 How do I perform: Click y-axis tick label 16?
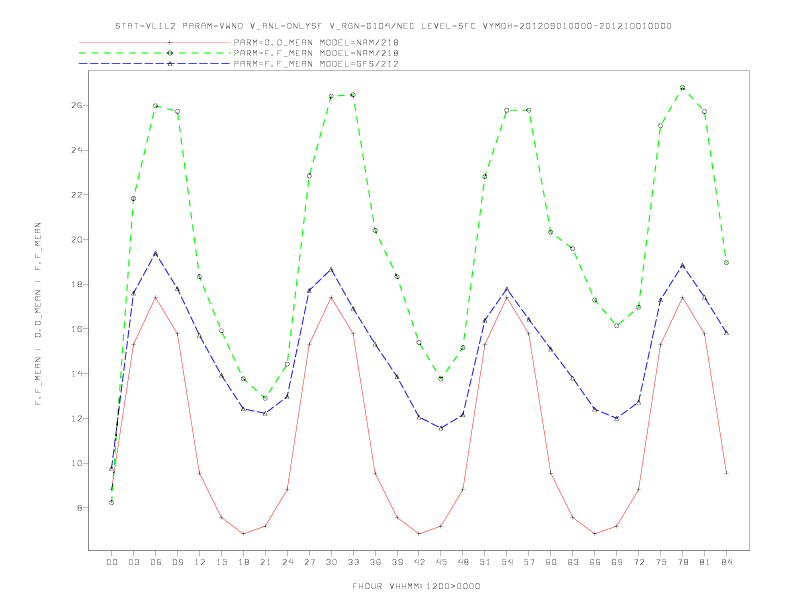pyautogui.click(x=76, y=329)
